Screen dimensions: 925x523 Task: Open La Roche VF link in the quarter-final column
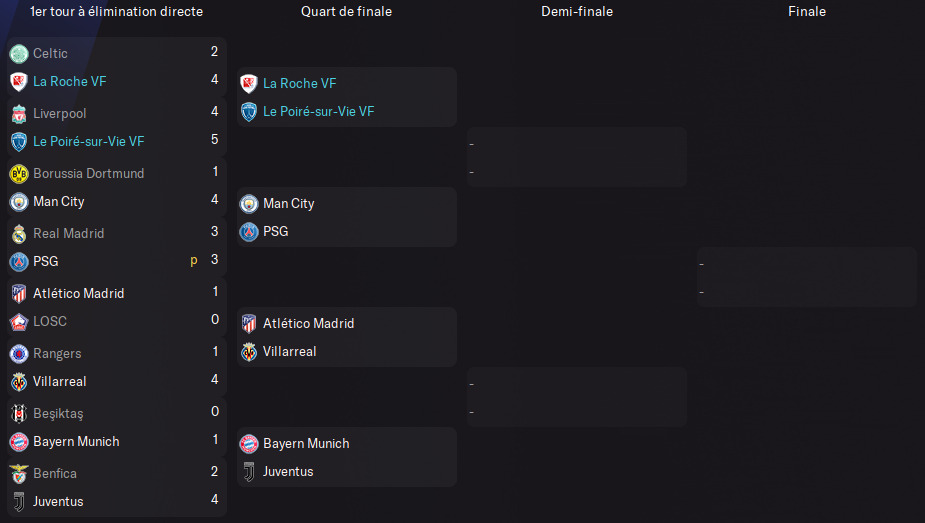(299, 83)
